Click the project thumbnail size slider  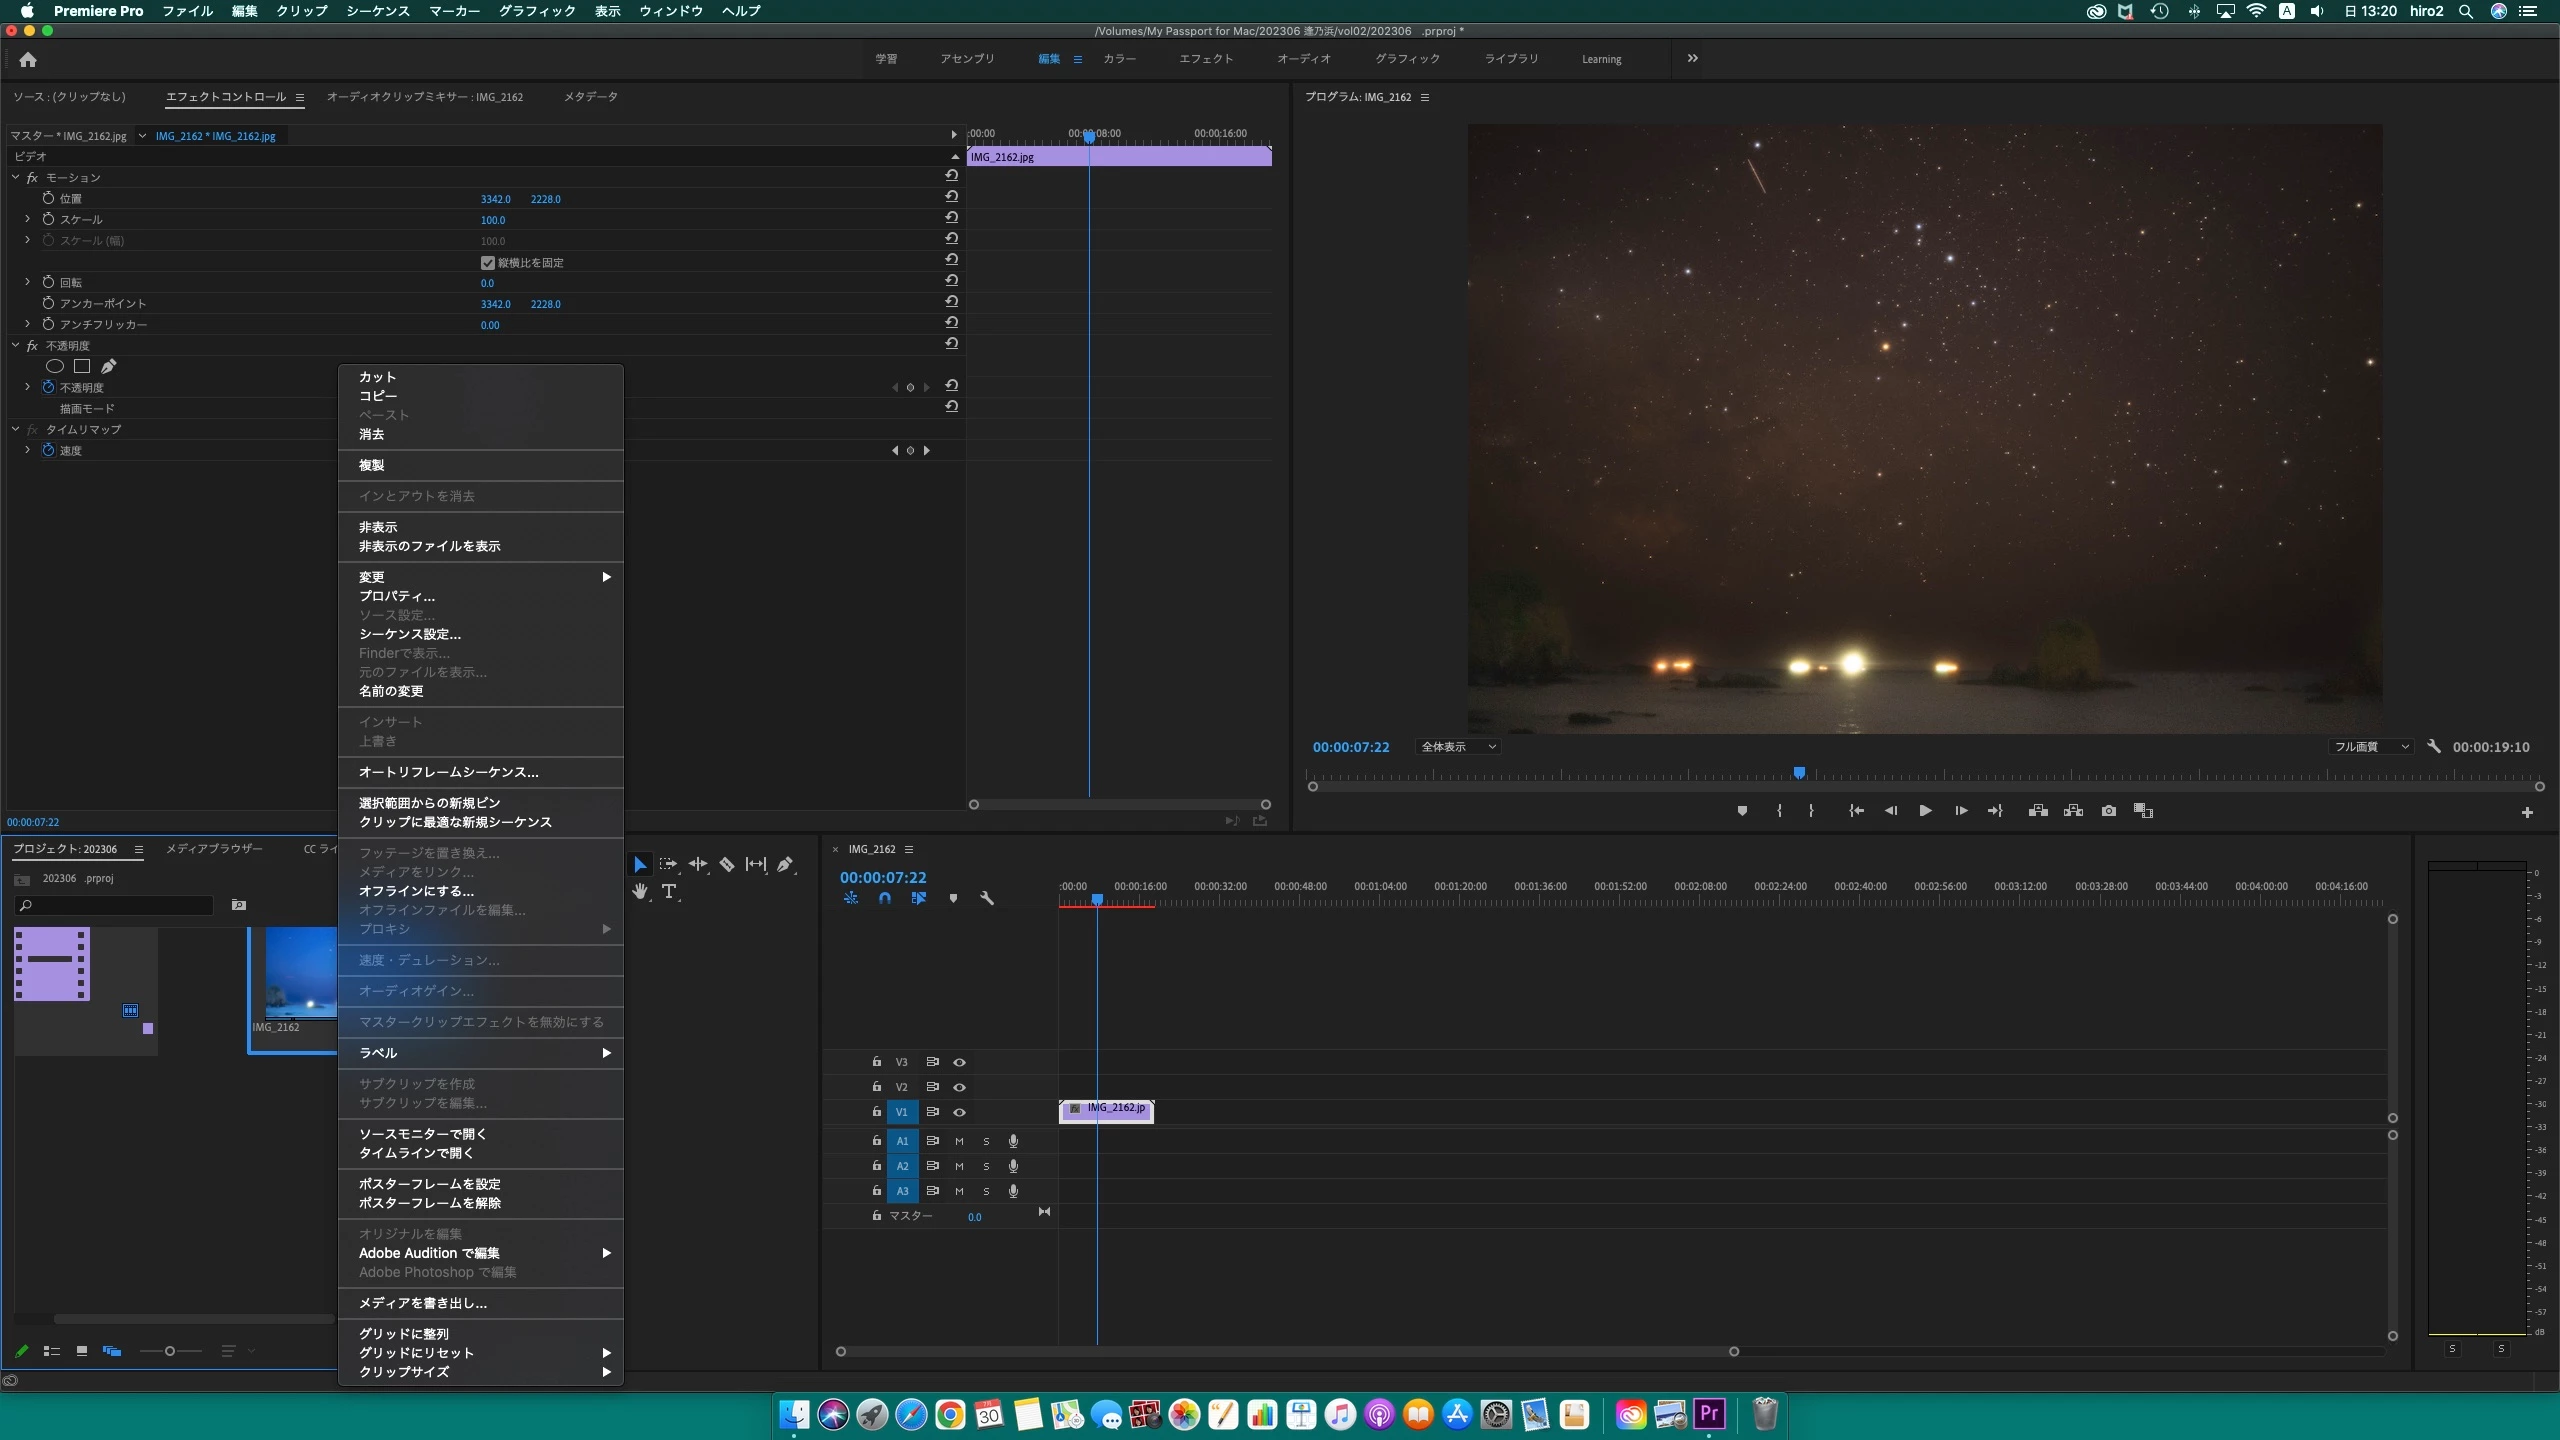[170, 1351]
